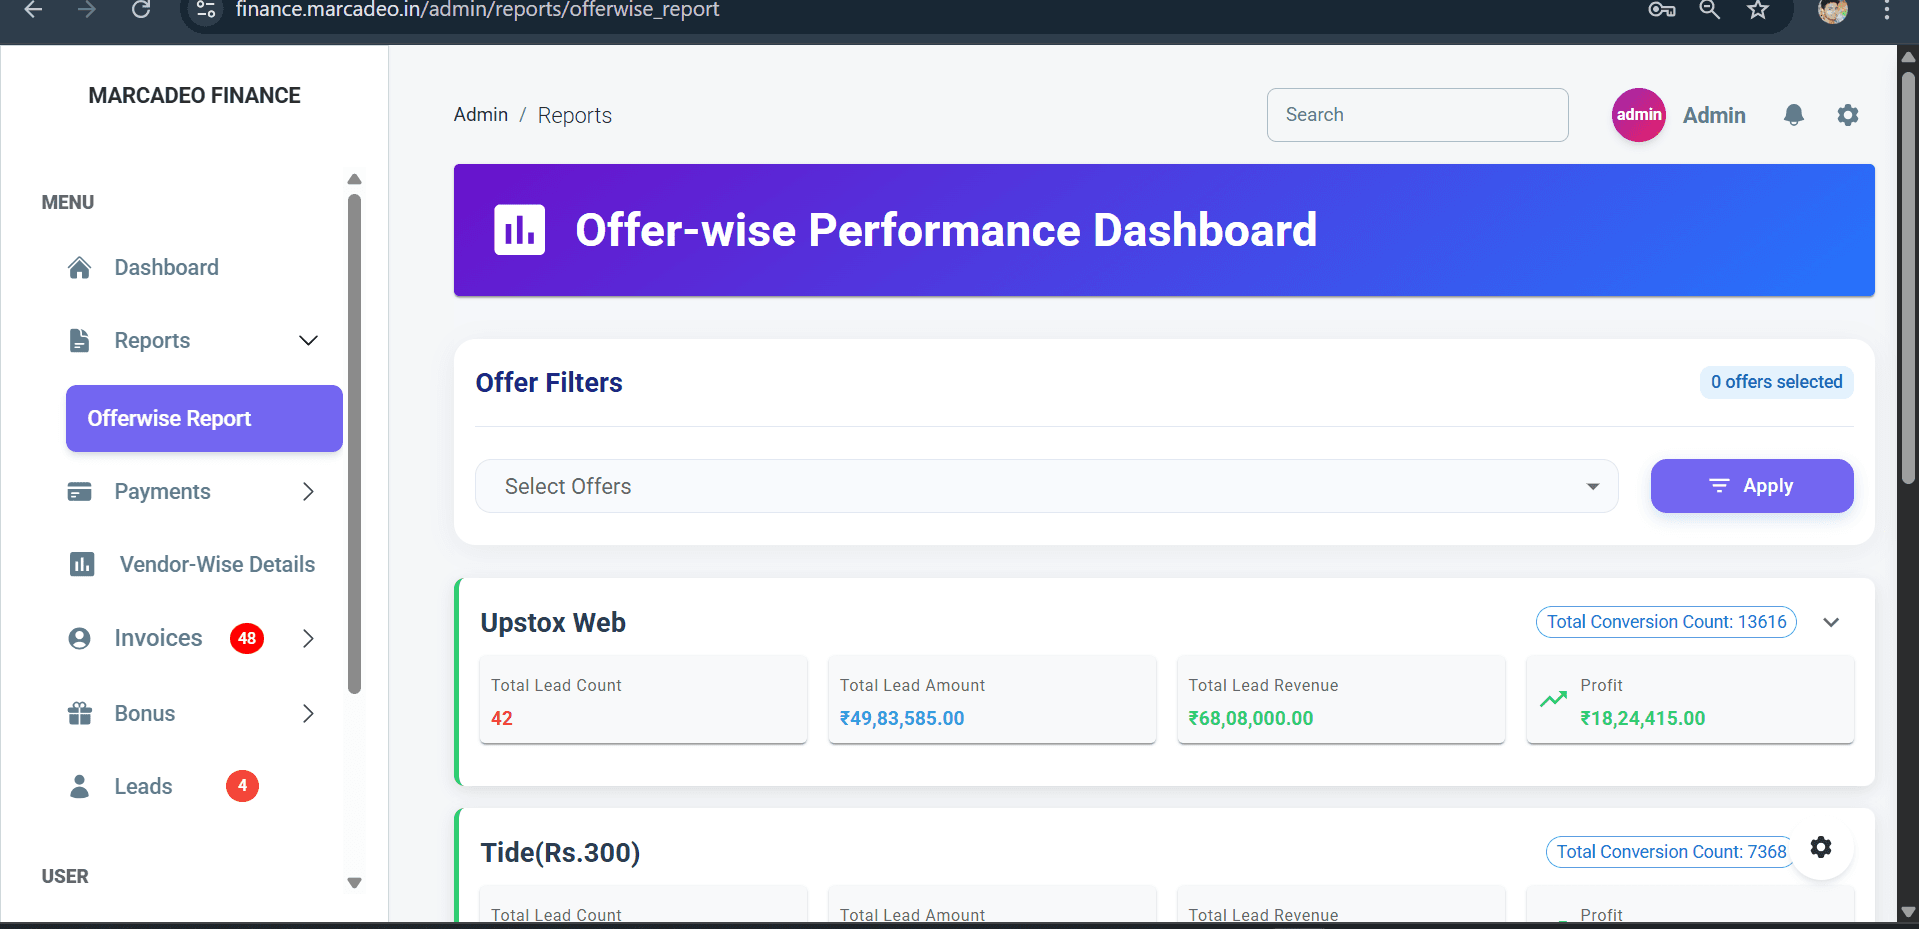Click the notifications bell icon

[x=1794, y=114]
